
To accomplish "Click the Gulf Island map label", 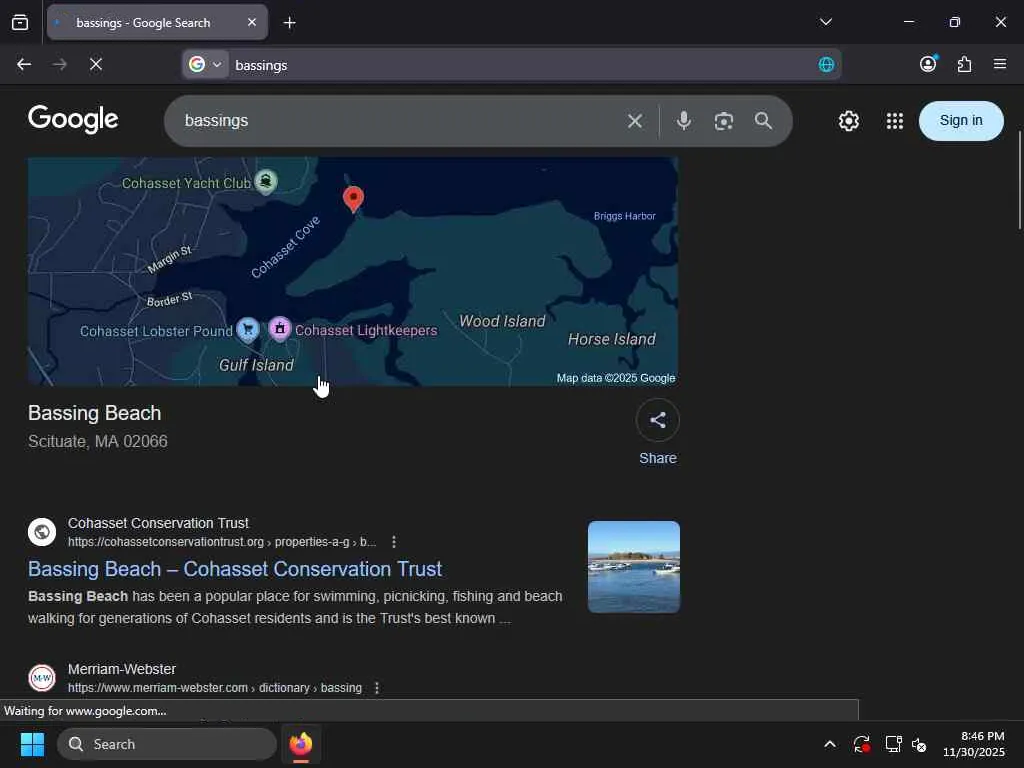I will 256,365.
